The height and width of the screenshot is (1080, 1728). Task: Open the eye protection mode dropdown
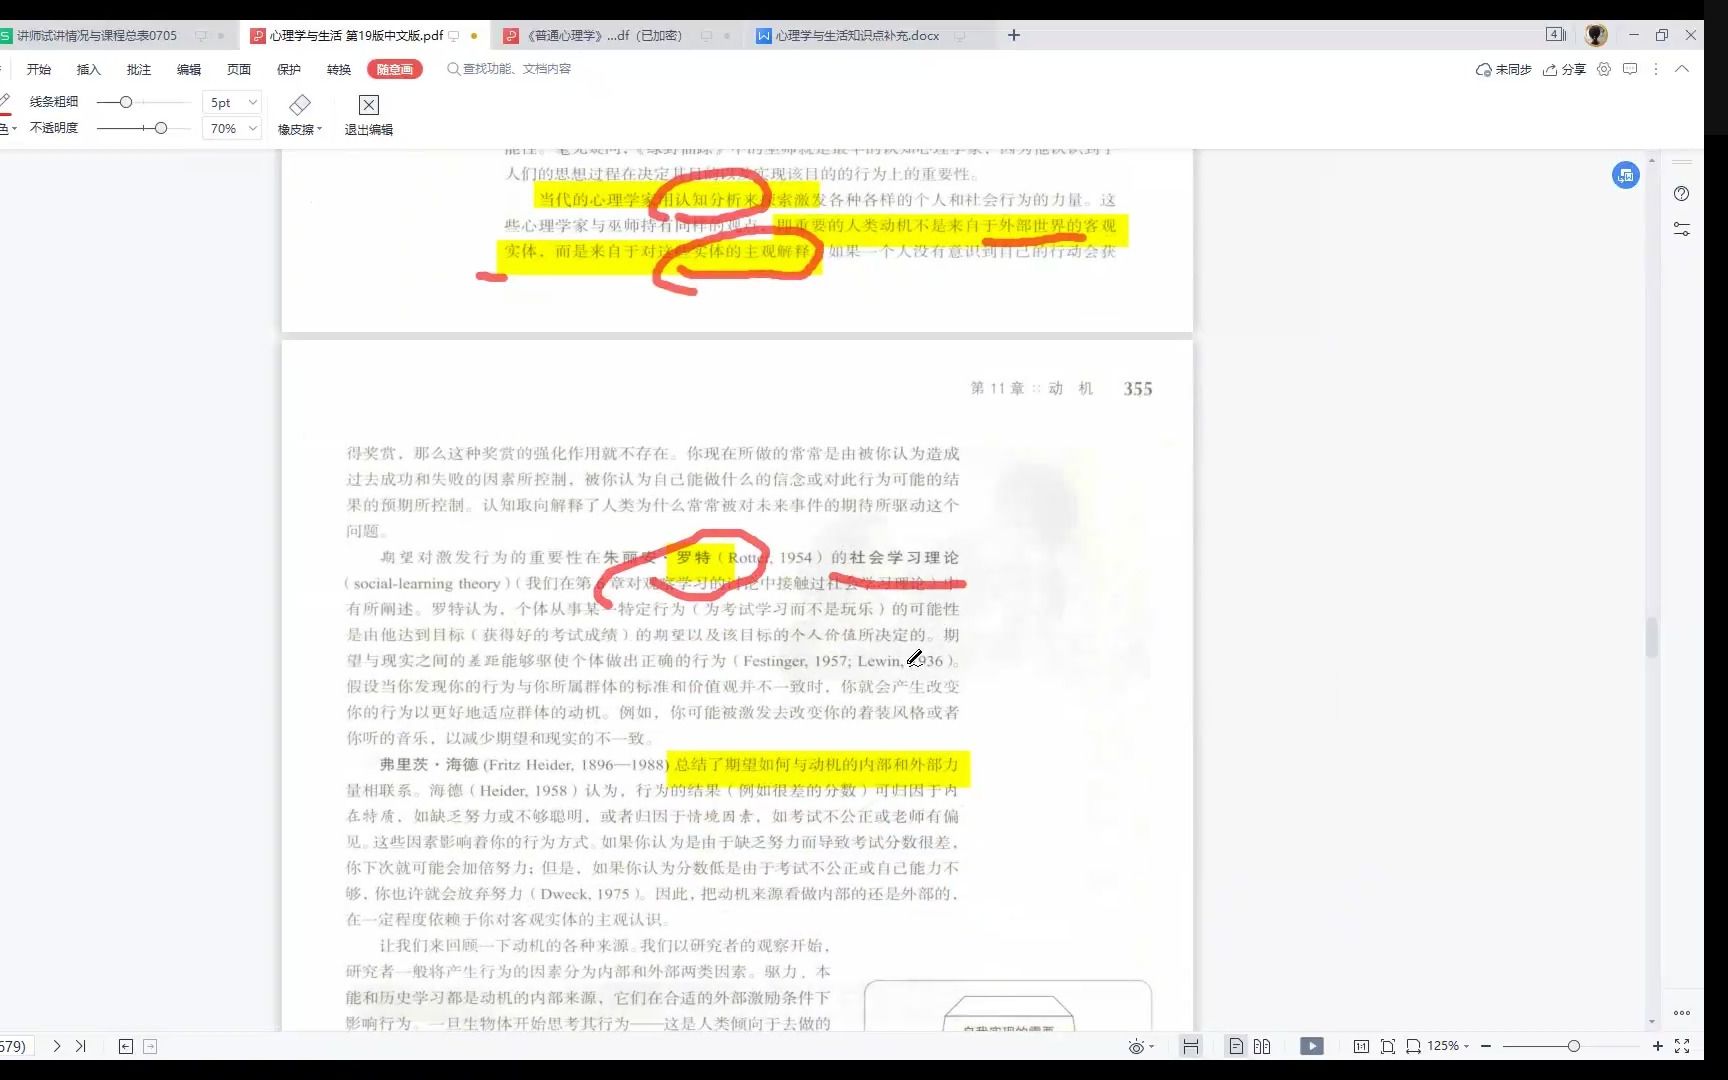click(1141, 1046)
